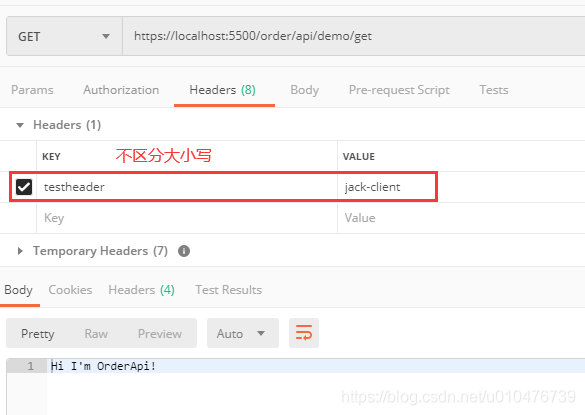View the response Headers (4) tab
The image size is (585, 415).
pos(141,290)
